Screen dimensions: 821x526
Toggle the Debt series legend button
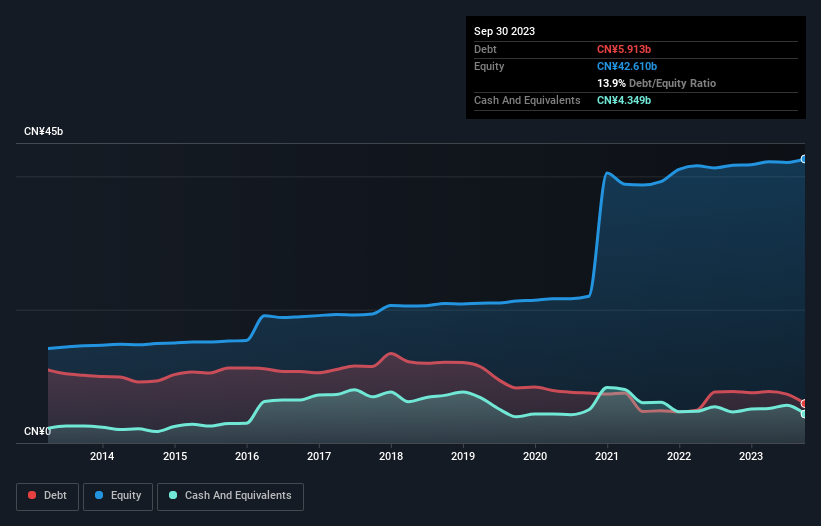(x=48, y=496)
